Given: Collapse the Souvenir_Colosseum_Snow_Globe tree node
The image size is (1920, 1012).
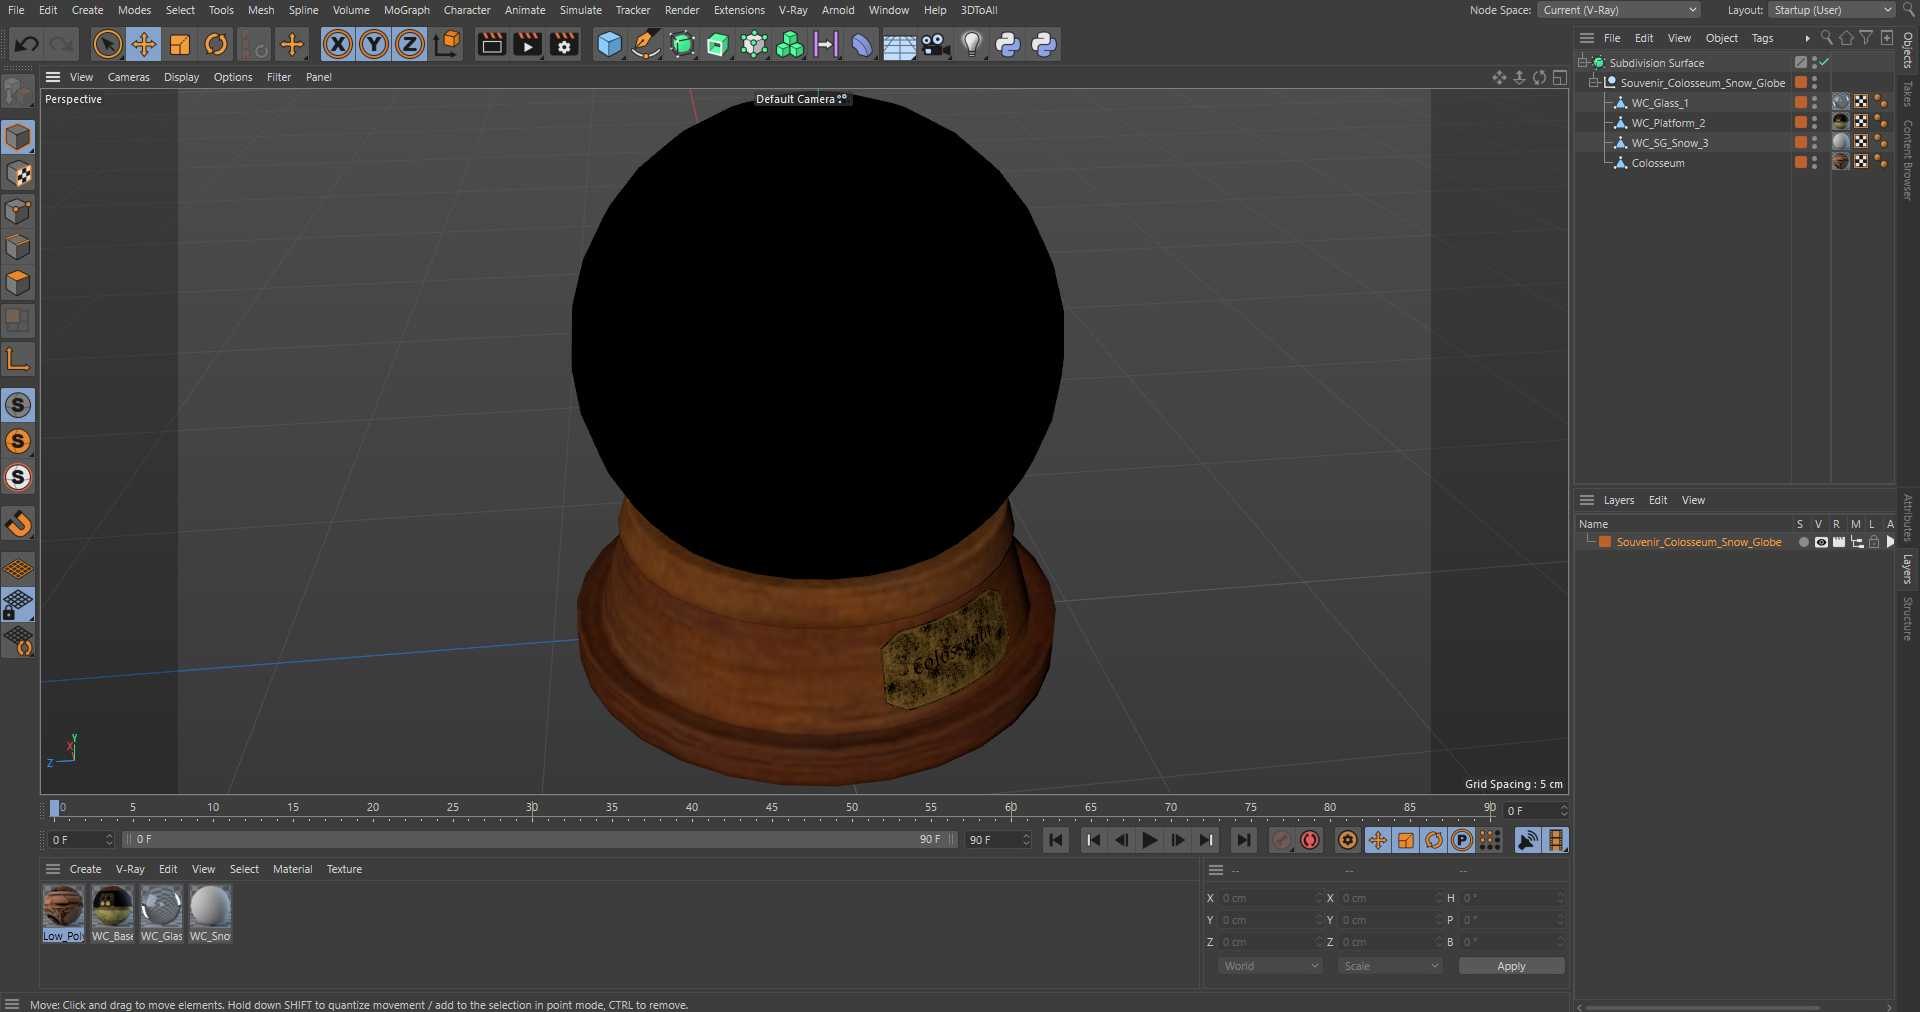Looking at the screenshot, I should click(1595, 83).
